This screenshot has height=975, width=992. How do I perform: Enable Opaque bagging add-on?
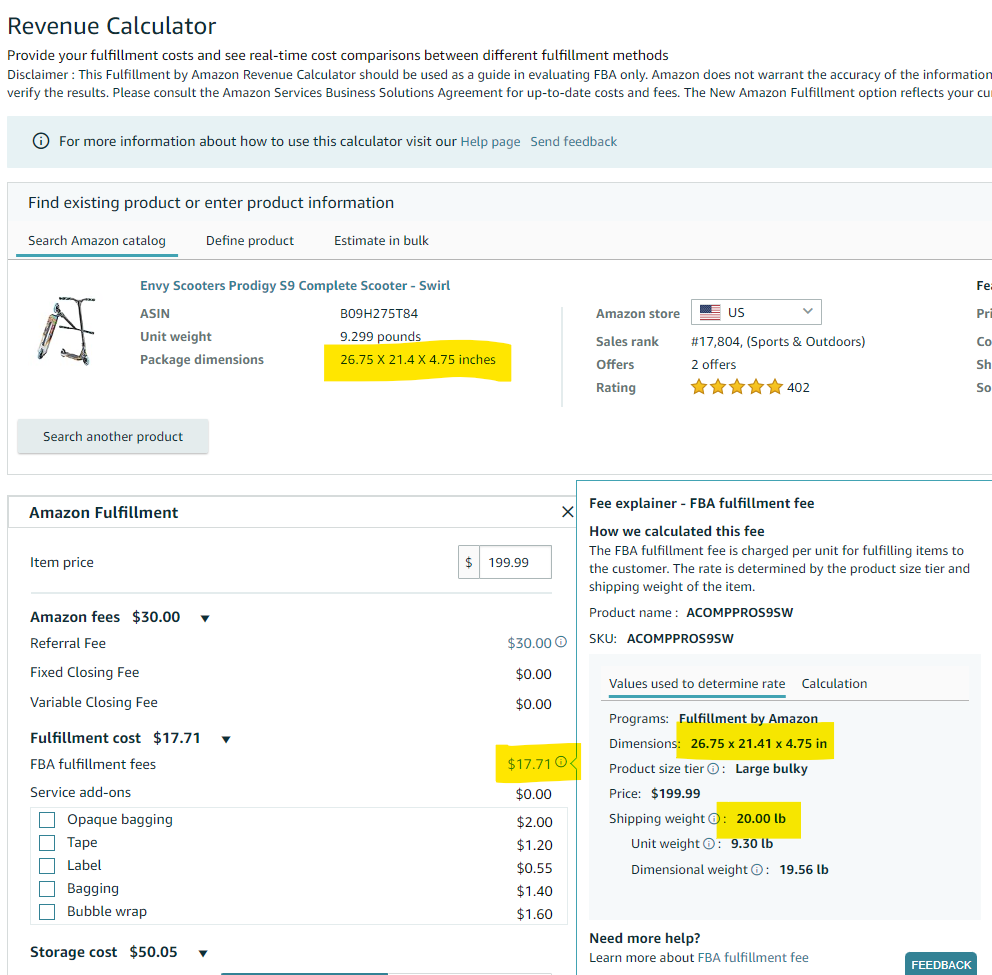[47, 820]
